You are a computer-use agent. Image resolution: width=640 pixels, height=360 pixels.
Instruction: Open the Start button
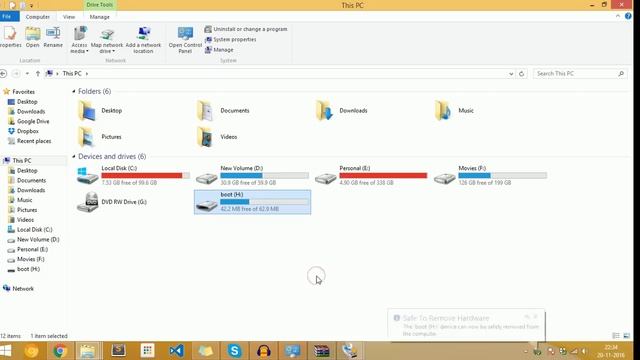pos(6,351)
